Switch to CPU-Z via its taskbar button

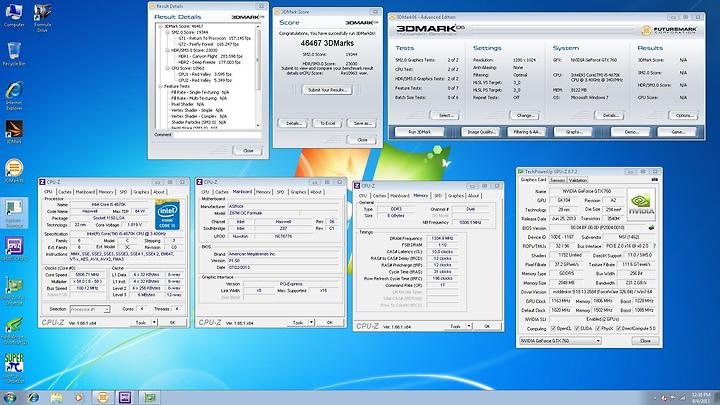[125, 398]
